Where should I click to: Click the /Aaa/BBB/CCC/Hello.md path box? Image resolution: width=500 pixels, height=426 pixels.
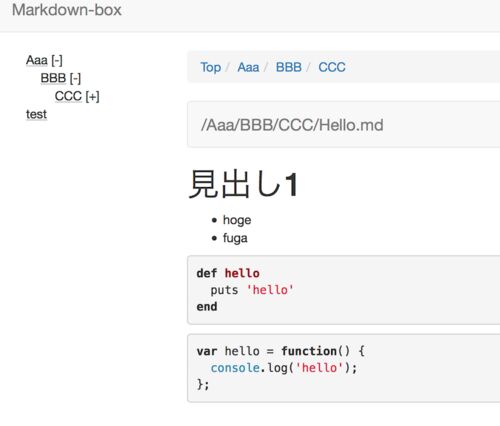344,125
